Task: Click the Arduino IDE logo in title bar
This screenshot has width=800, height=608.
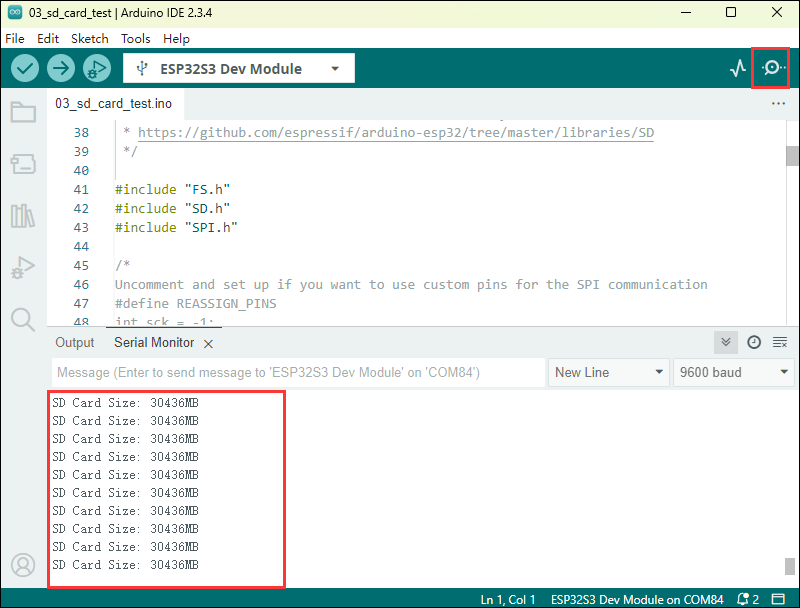Action: 15,12
